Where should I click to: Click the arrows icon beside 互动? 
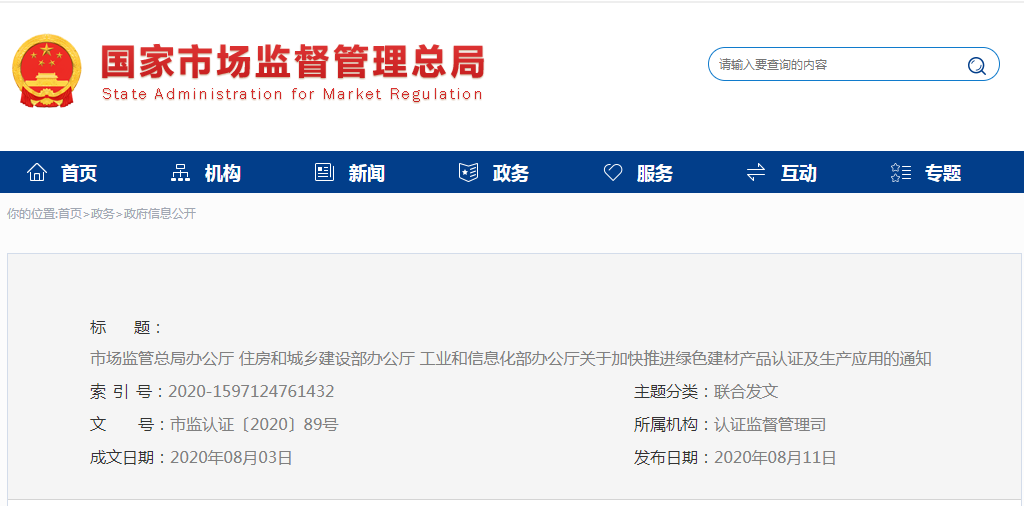pyautogui.click(x=756, y=172)
